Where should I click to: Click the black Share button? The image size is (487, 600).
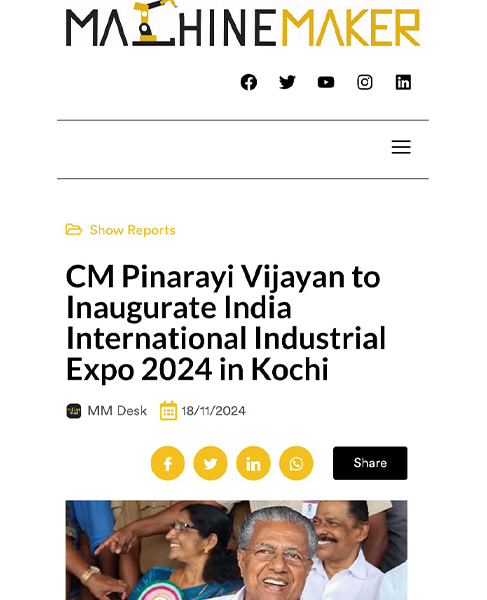(370, 463)
